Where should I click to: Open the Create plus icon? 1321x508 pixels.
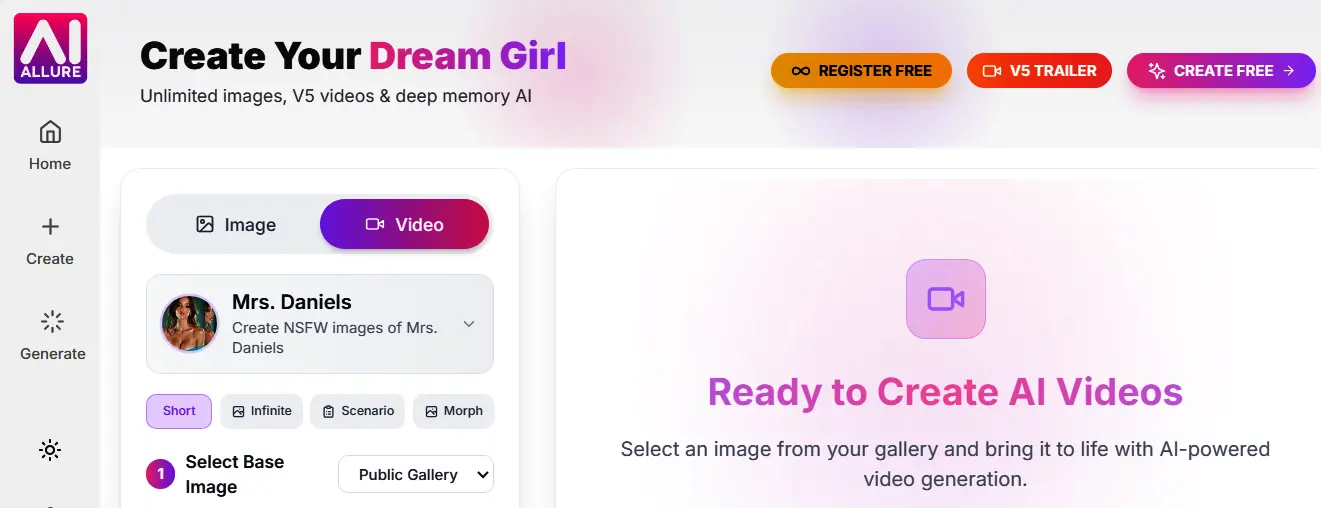(50, 228)
